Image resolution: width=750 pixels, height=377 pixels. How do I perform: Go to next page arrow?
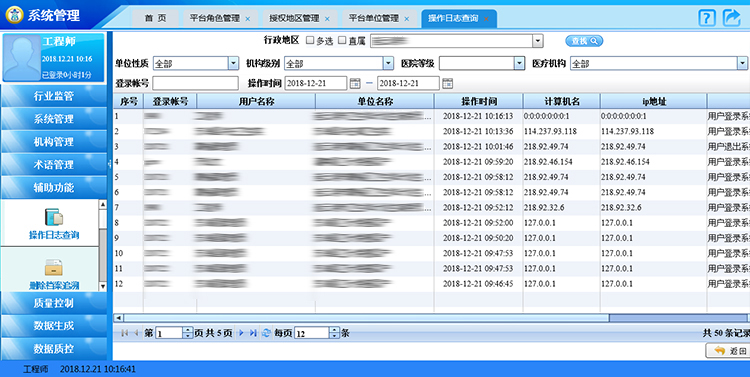point(242,333)
